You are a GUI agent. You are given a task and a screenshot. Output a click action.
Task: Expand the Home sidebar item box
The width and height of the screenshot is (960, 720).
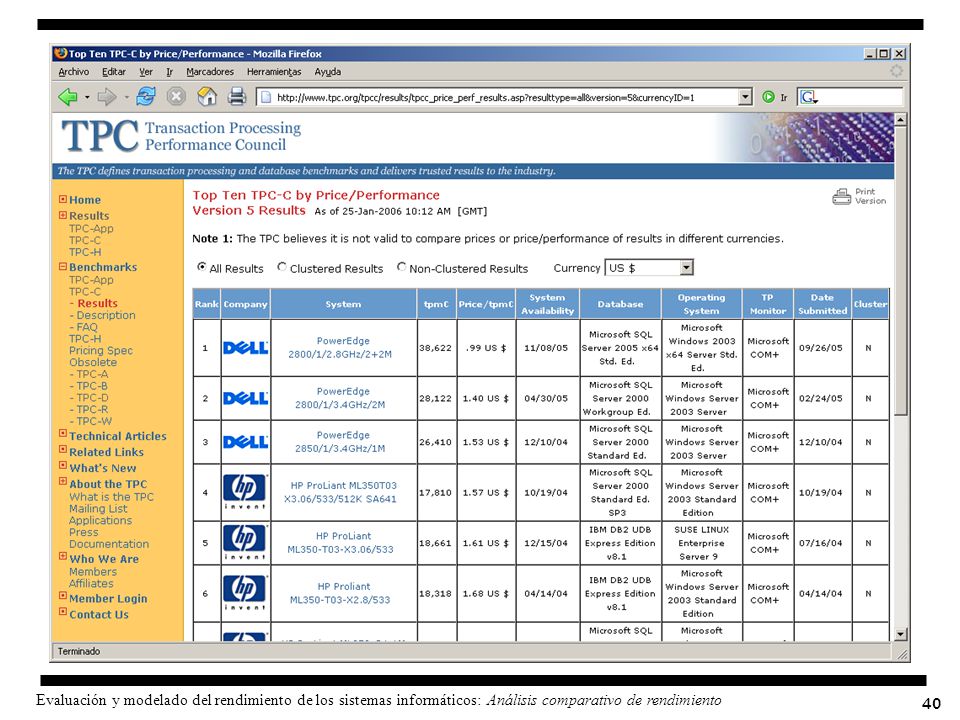point(62,199)
